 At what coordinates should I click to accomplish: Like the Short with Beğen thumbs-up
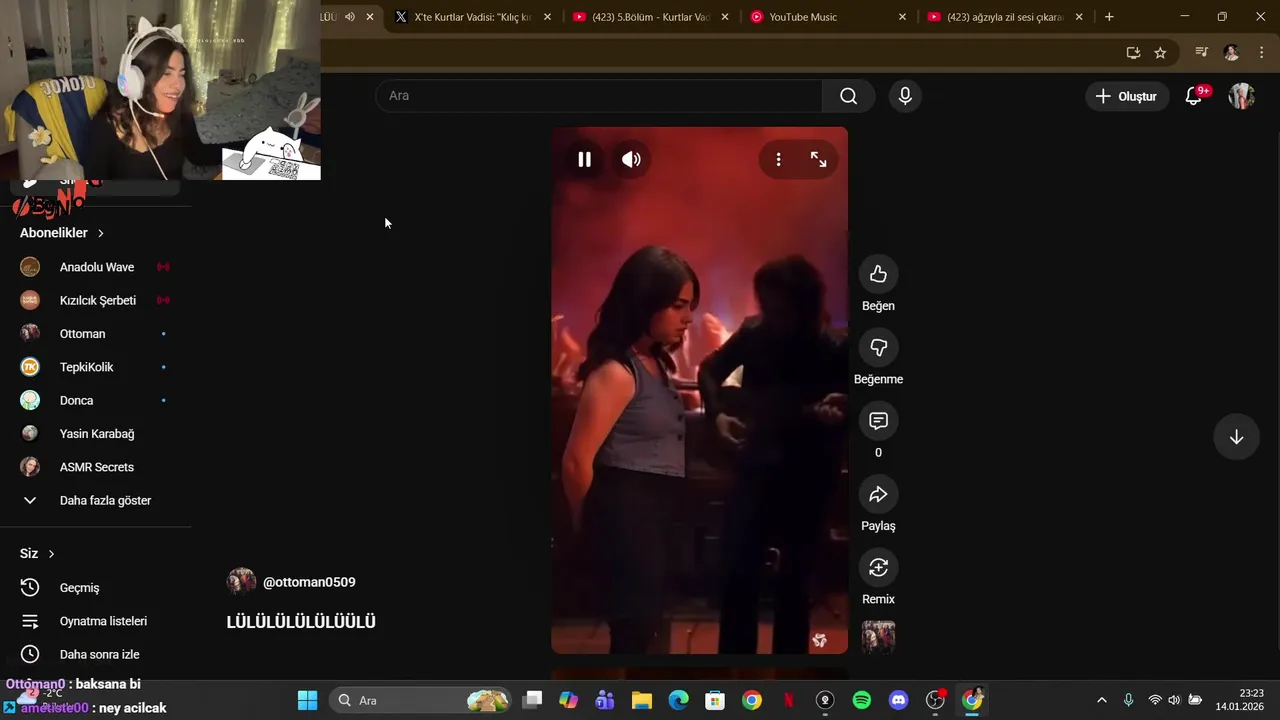click(878, 274)
